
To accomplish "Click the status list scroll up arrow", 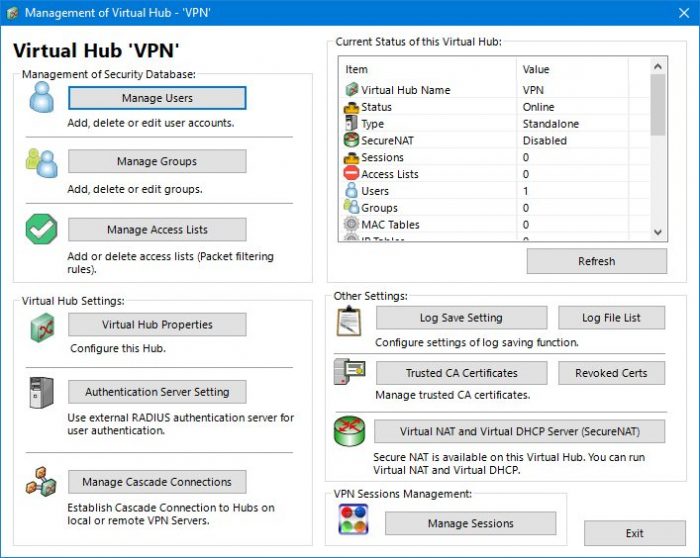I will click(x=658, y=67).
